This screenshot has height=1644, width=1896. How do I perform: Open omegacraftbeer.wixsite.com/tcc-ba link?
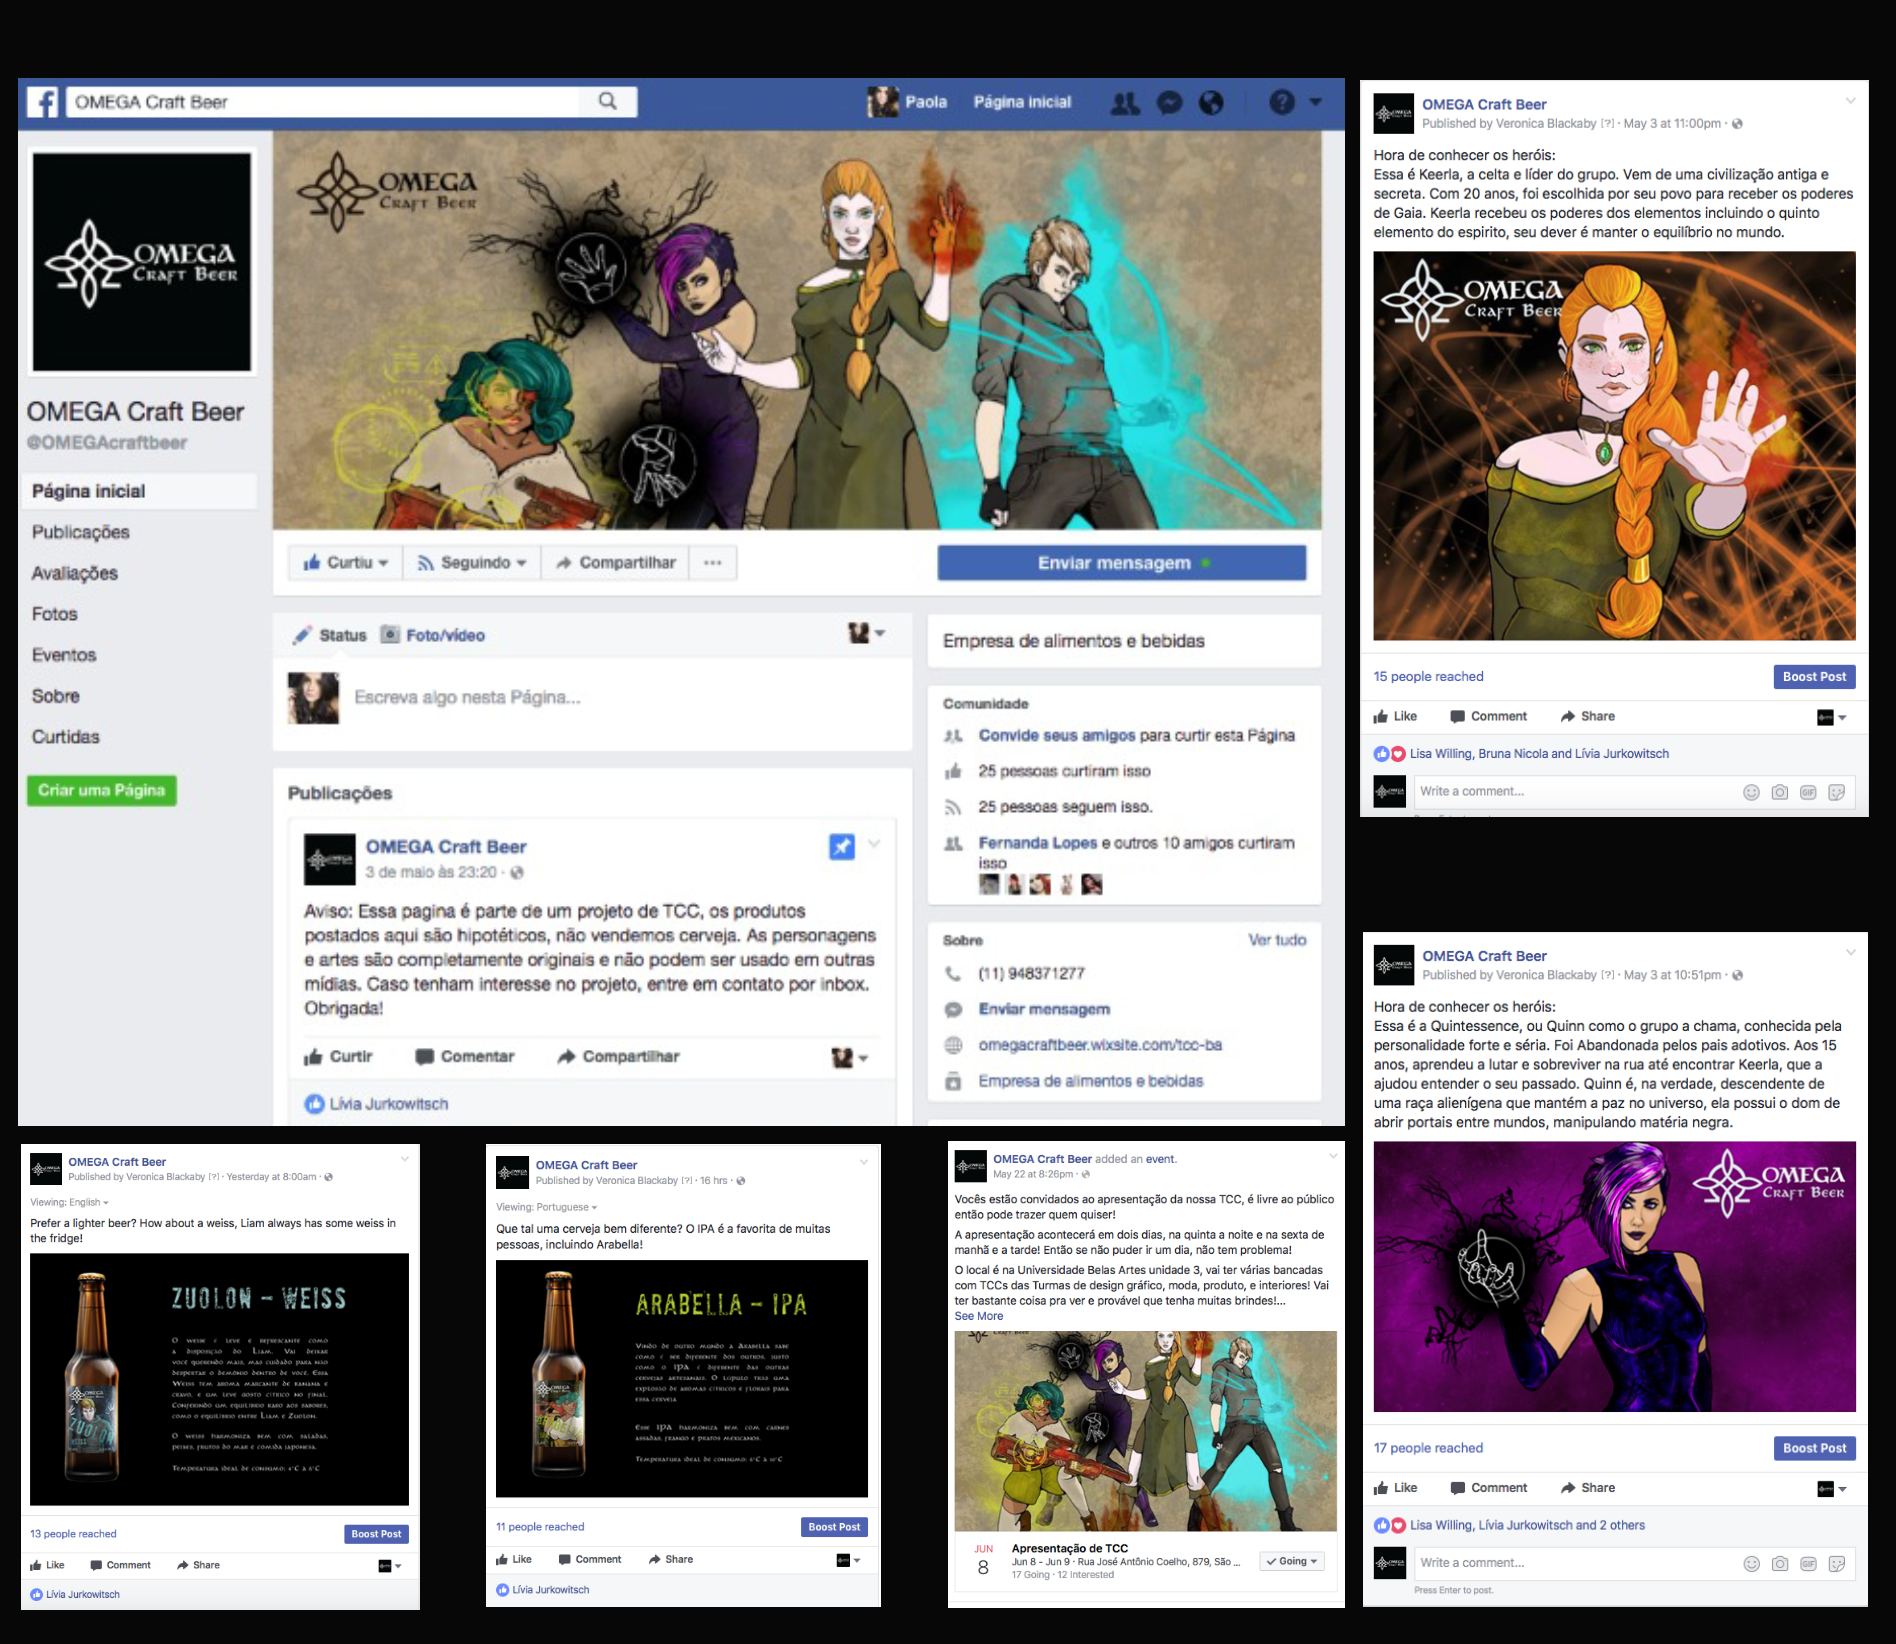coord(1100,1045)
